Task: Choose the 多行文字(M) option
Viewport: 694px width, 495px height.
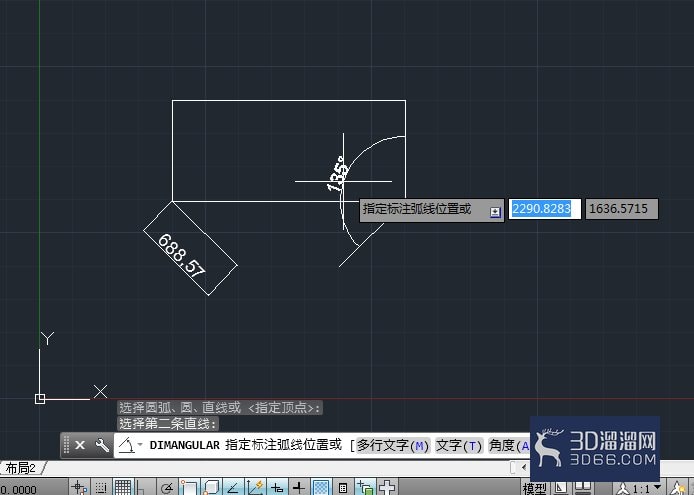Action: coord(393,445)
